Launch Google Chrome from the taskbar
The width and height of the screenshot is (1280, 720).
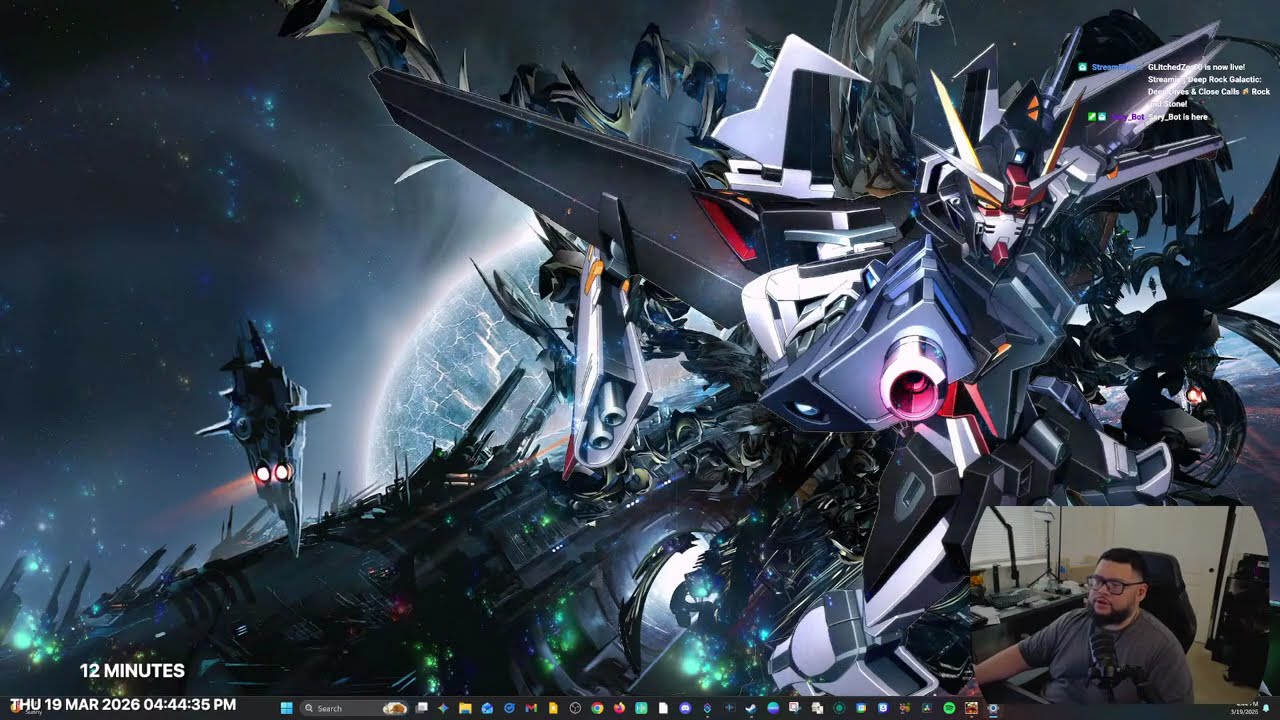(597, 708)
